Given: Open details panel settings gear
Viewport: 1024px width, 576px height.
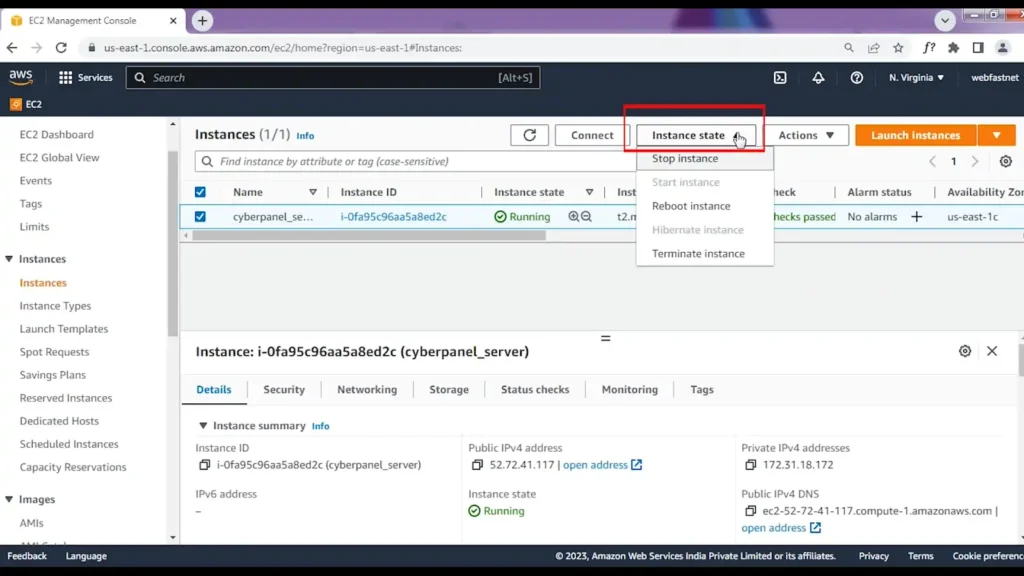Looking at the screenshot, I should click(965, 351).
